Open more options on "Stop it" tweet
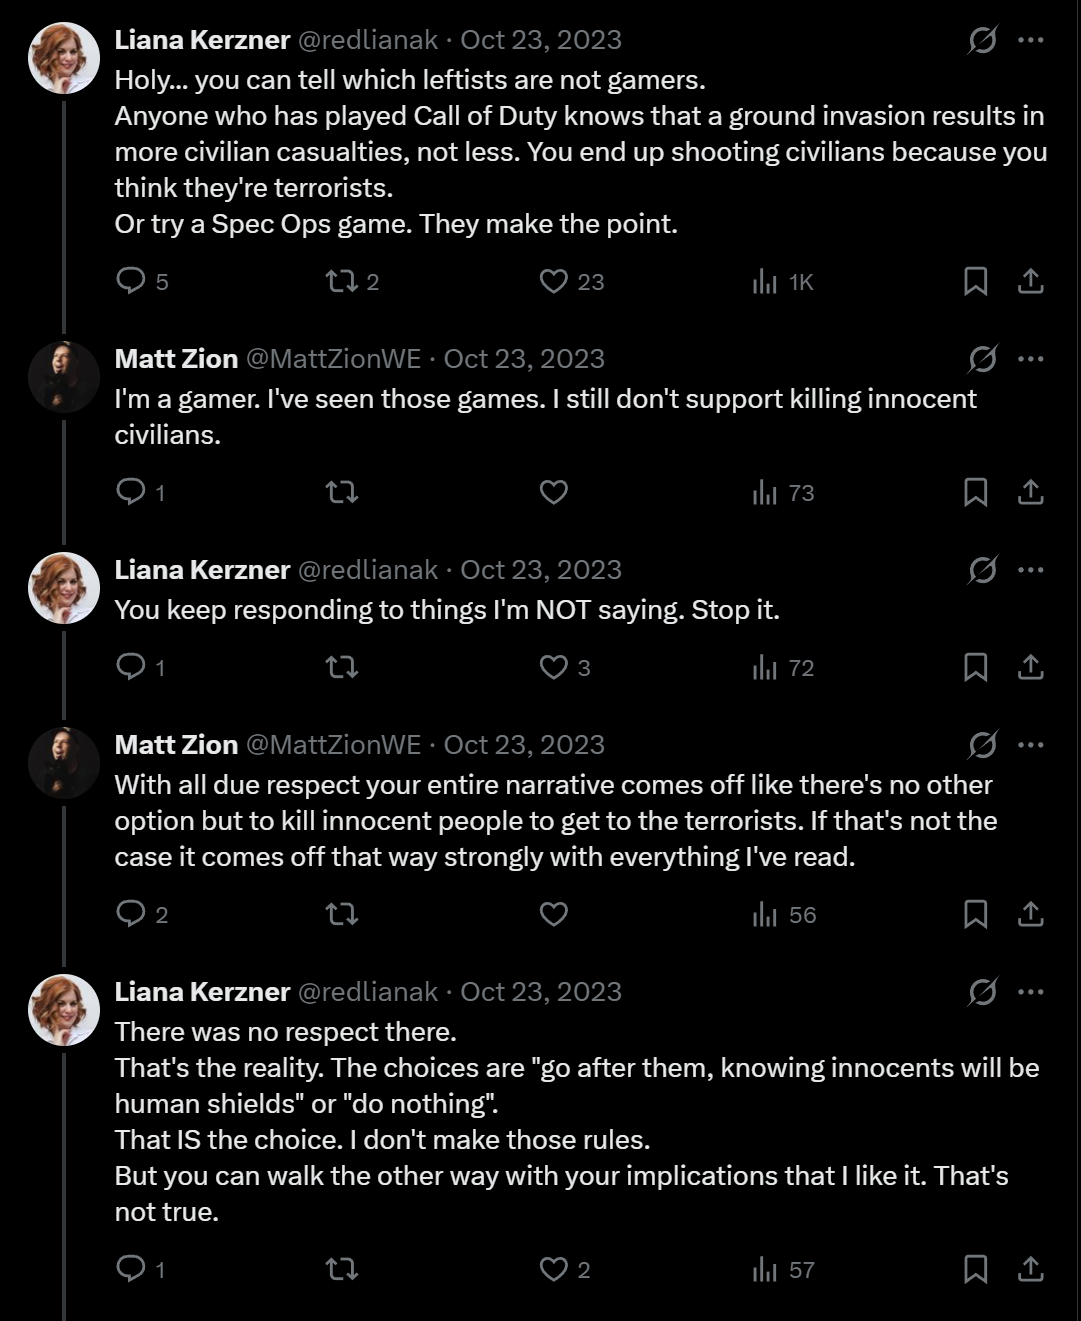Viewport: 1081px width, 1321px height. click(1030, 570)
